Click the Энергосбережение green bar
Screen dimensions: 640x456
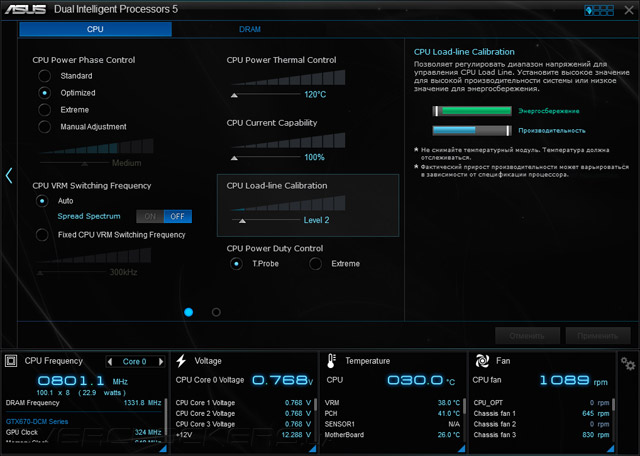(472, 111)
